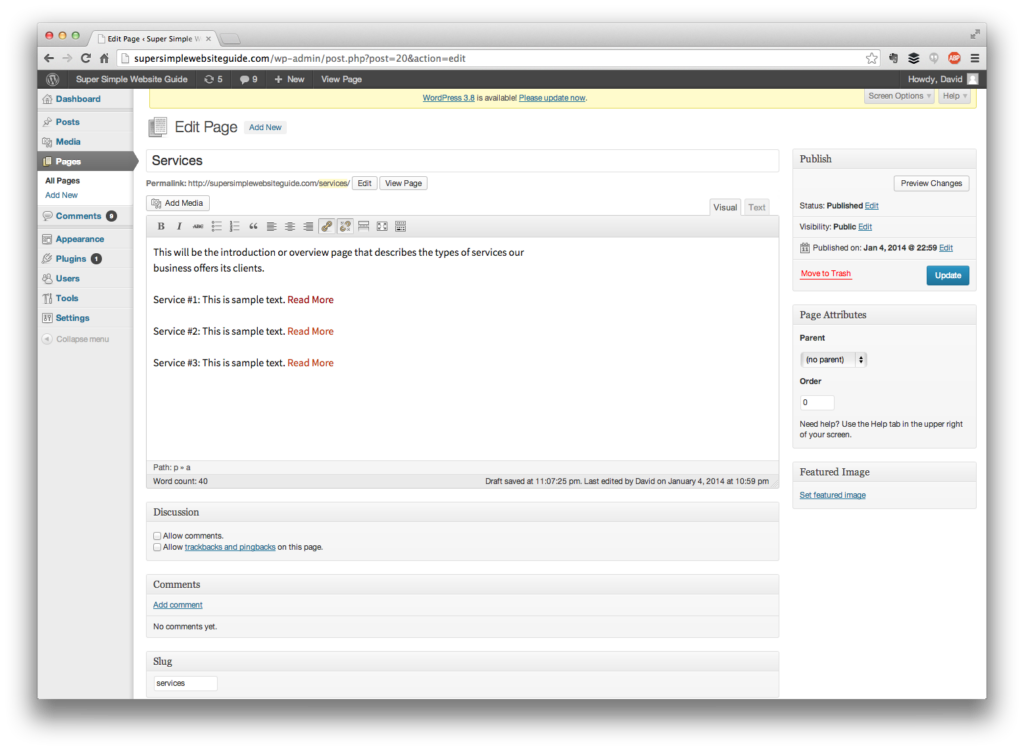Click Please update now link
The image size is (1024, 751).
[x=552, y=98]
